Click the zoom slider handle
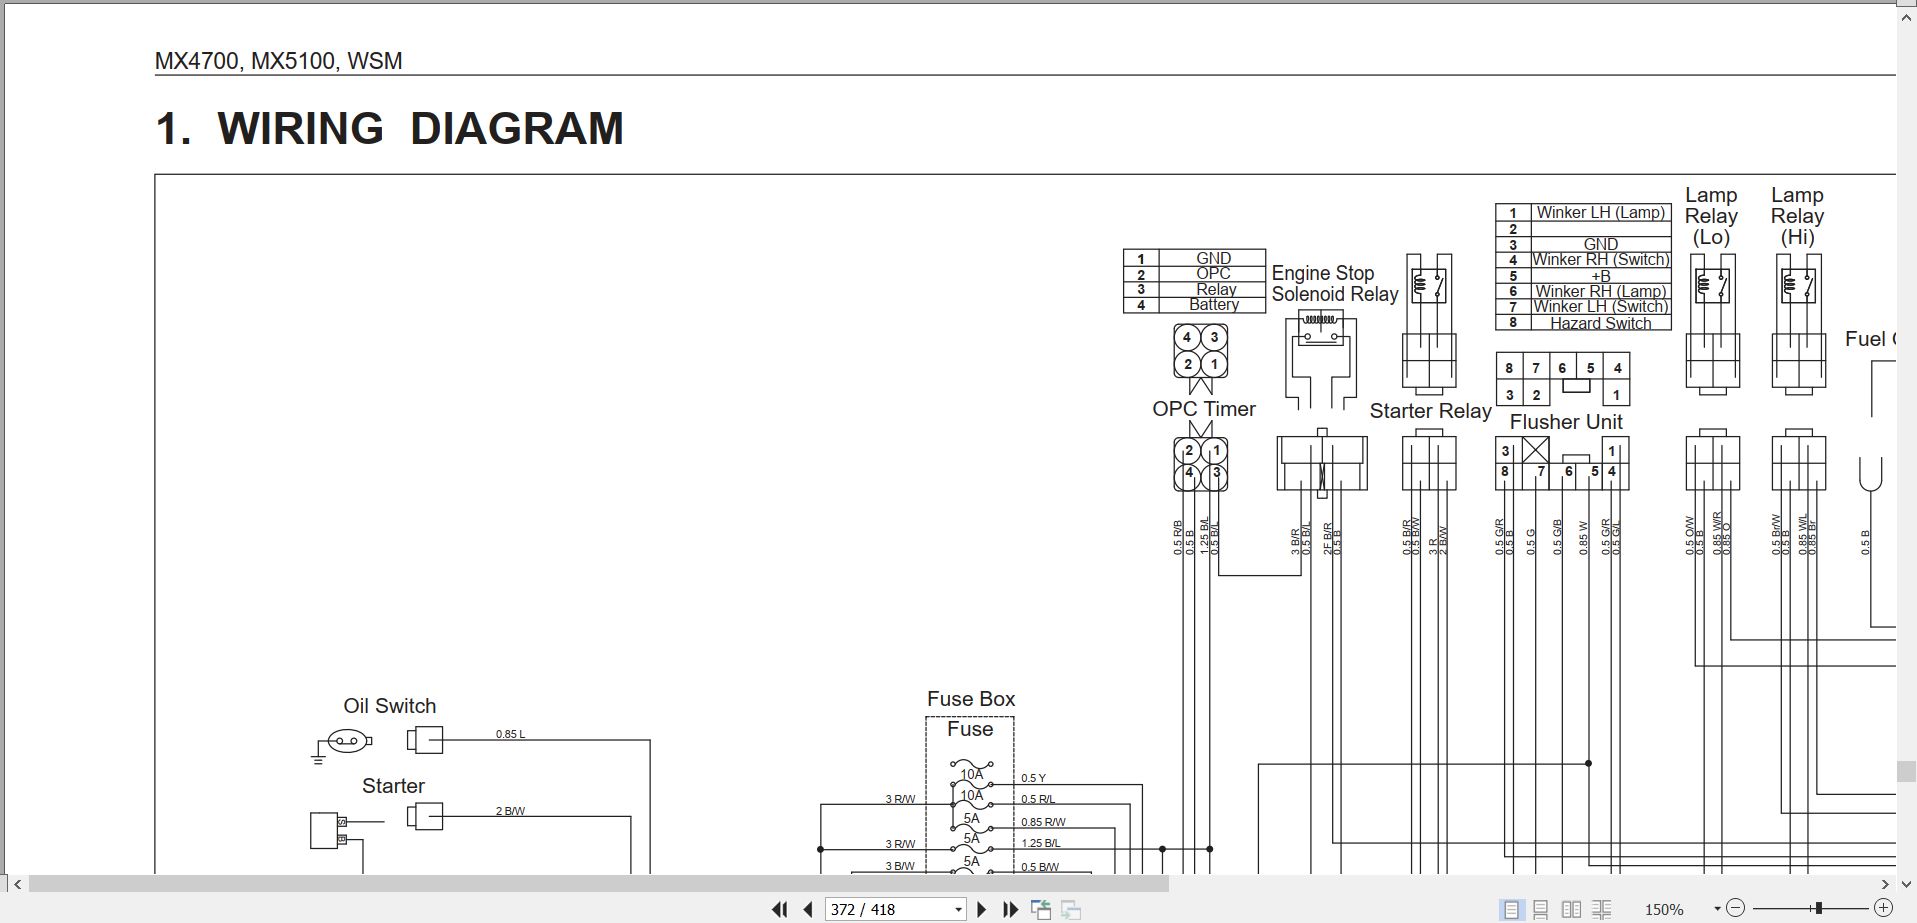Viewport: 1917px width, 923px height. click(x=1818, y=908)
